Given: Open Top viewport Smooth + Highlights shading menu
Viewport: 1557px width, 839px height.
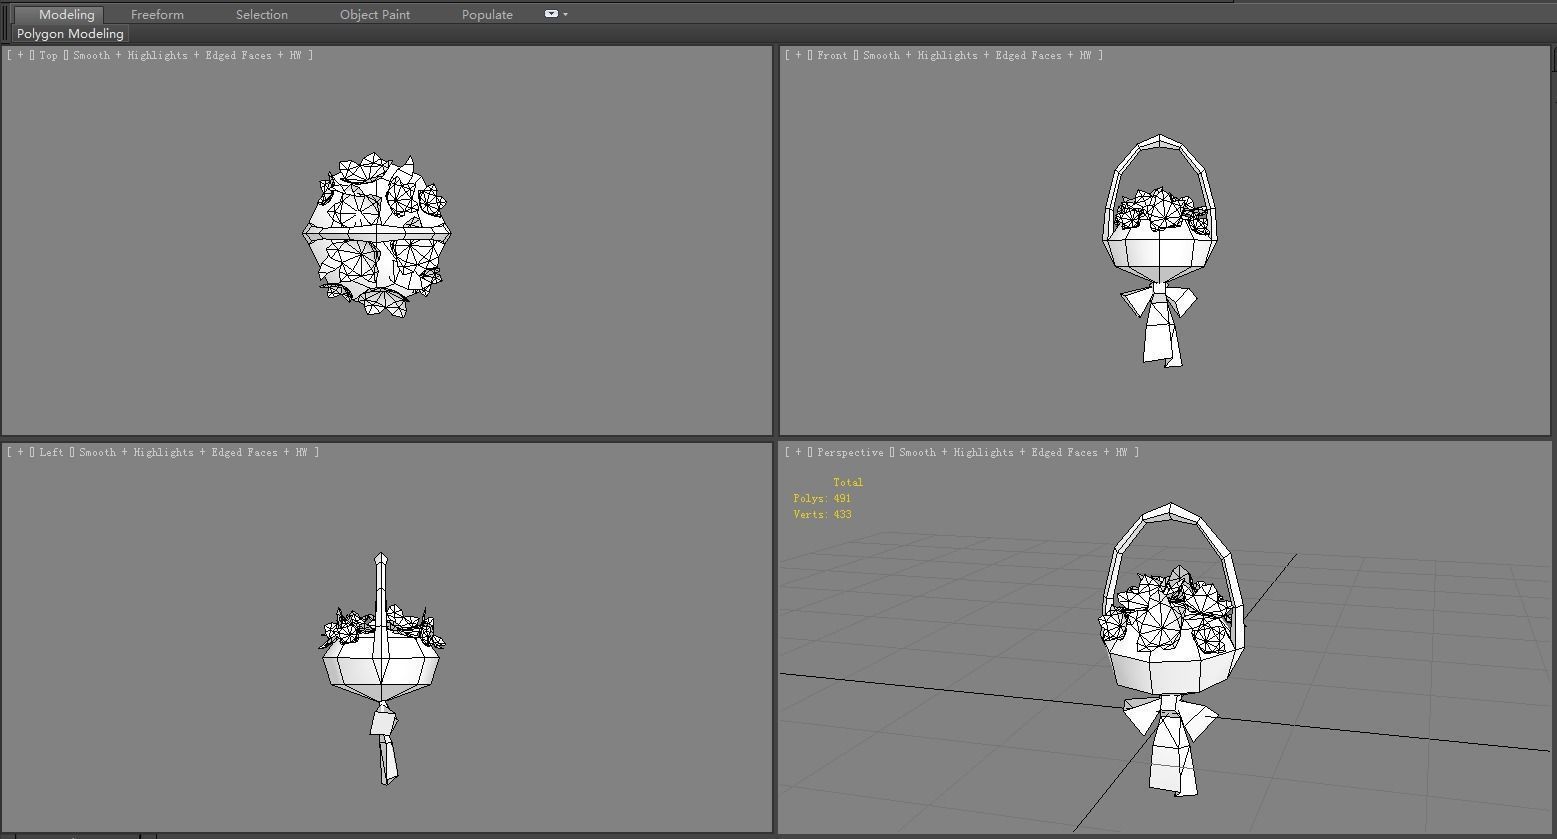Looking at the screenshot, I should [186, 55].
